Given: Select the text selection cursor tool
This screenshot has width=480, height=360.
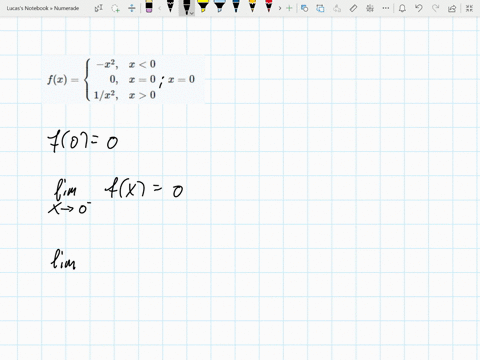Looking at the screenshot, I should click(x=99, y=8).
